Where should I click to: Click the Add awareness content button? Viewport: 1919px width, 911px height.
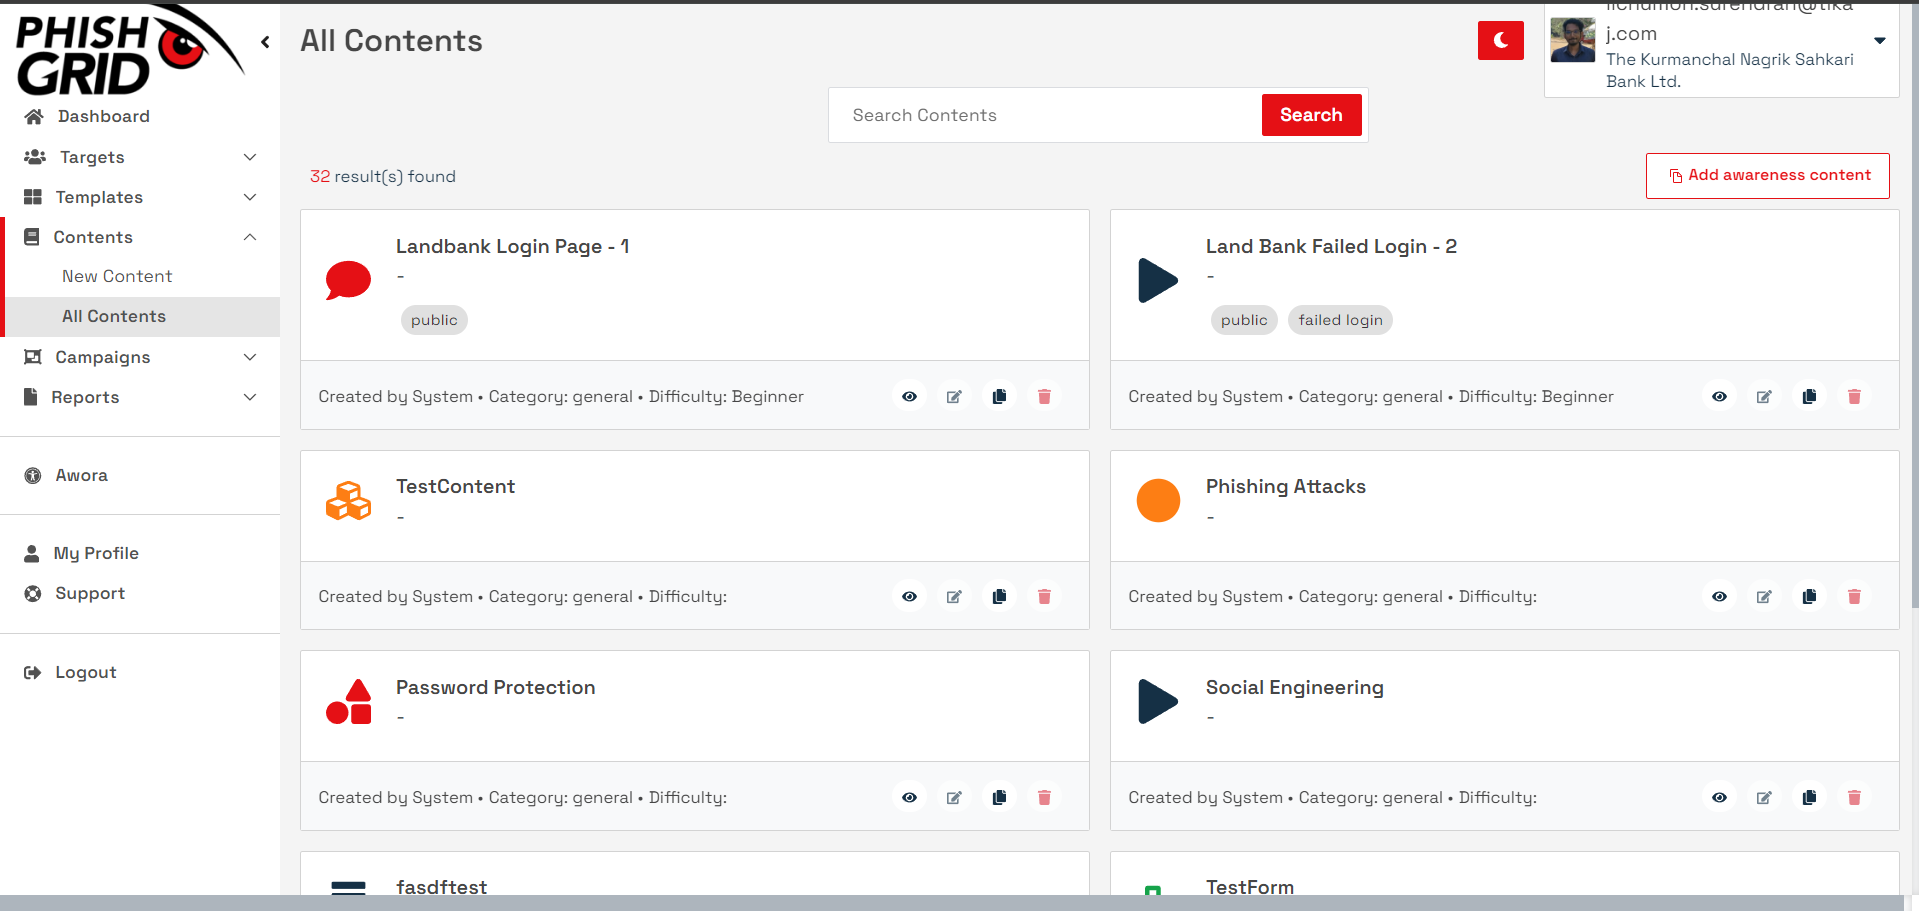click(x=1767, y=175)
